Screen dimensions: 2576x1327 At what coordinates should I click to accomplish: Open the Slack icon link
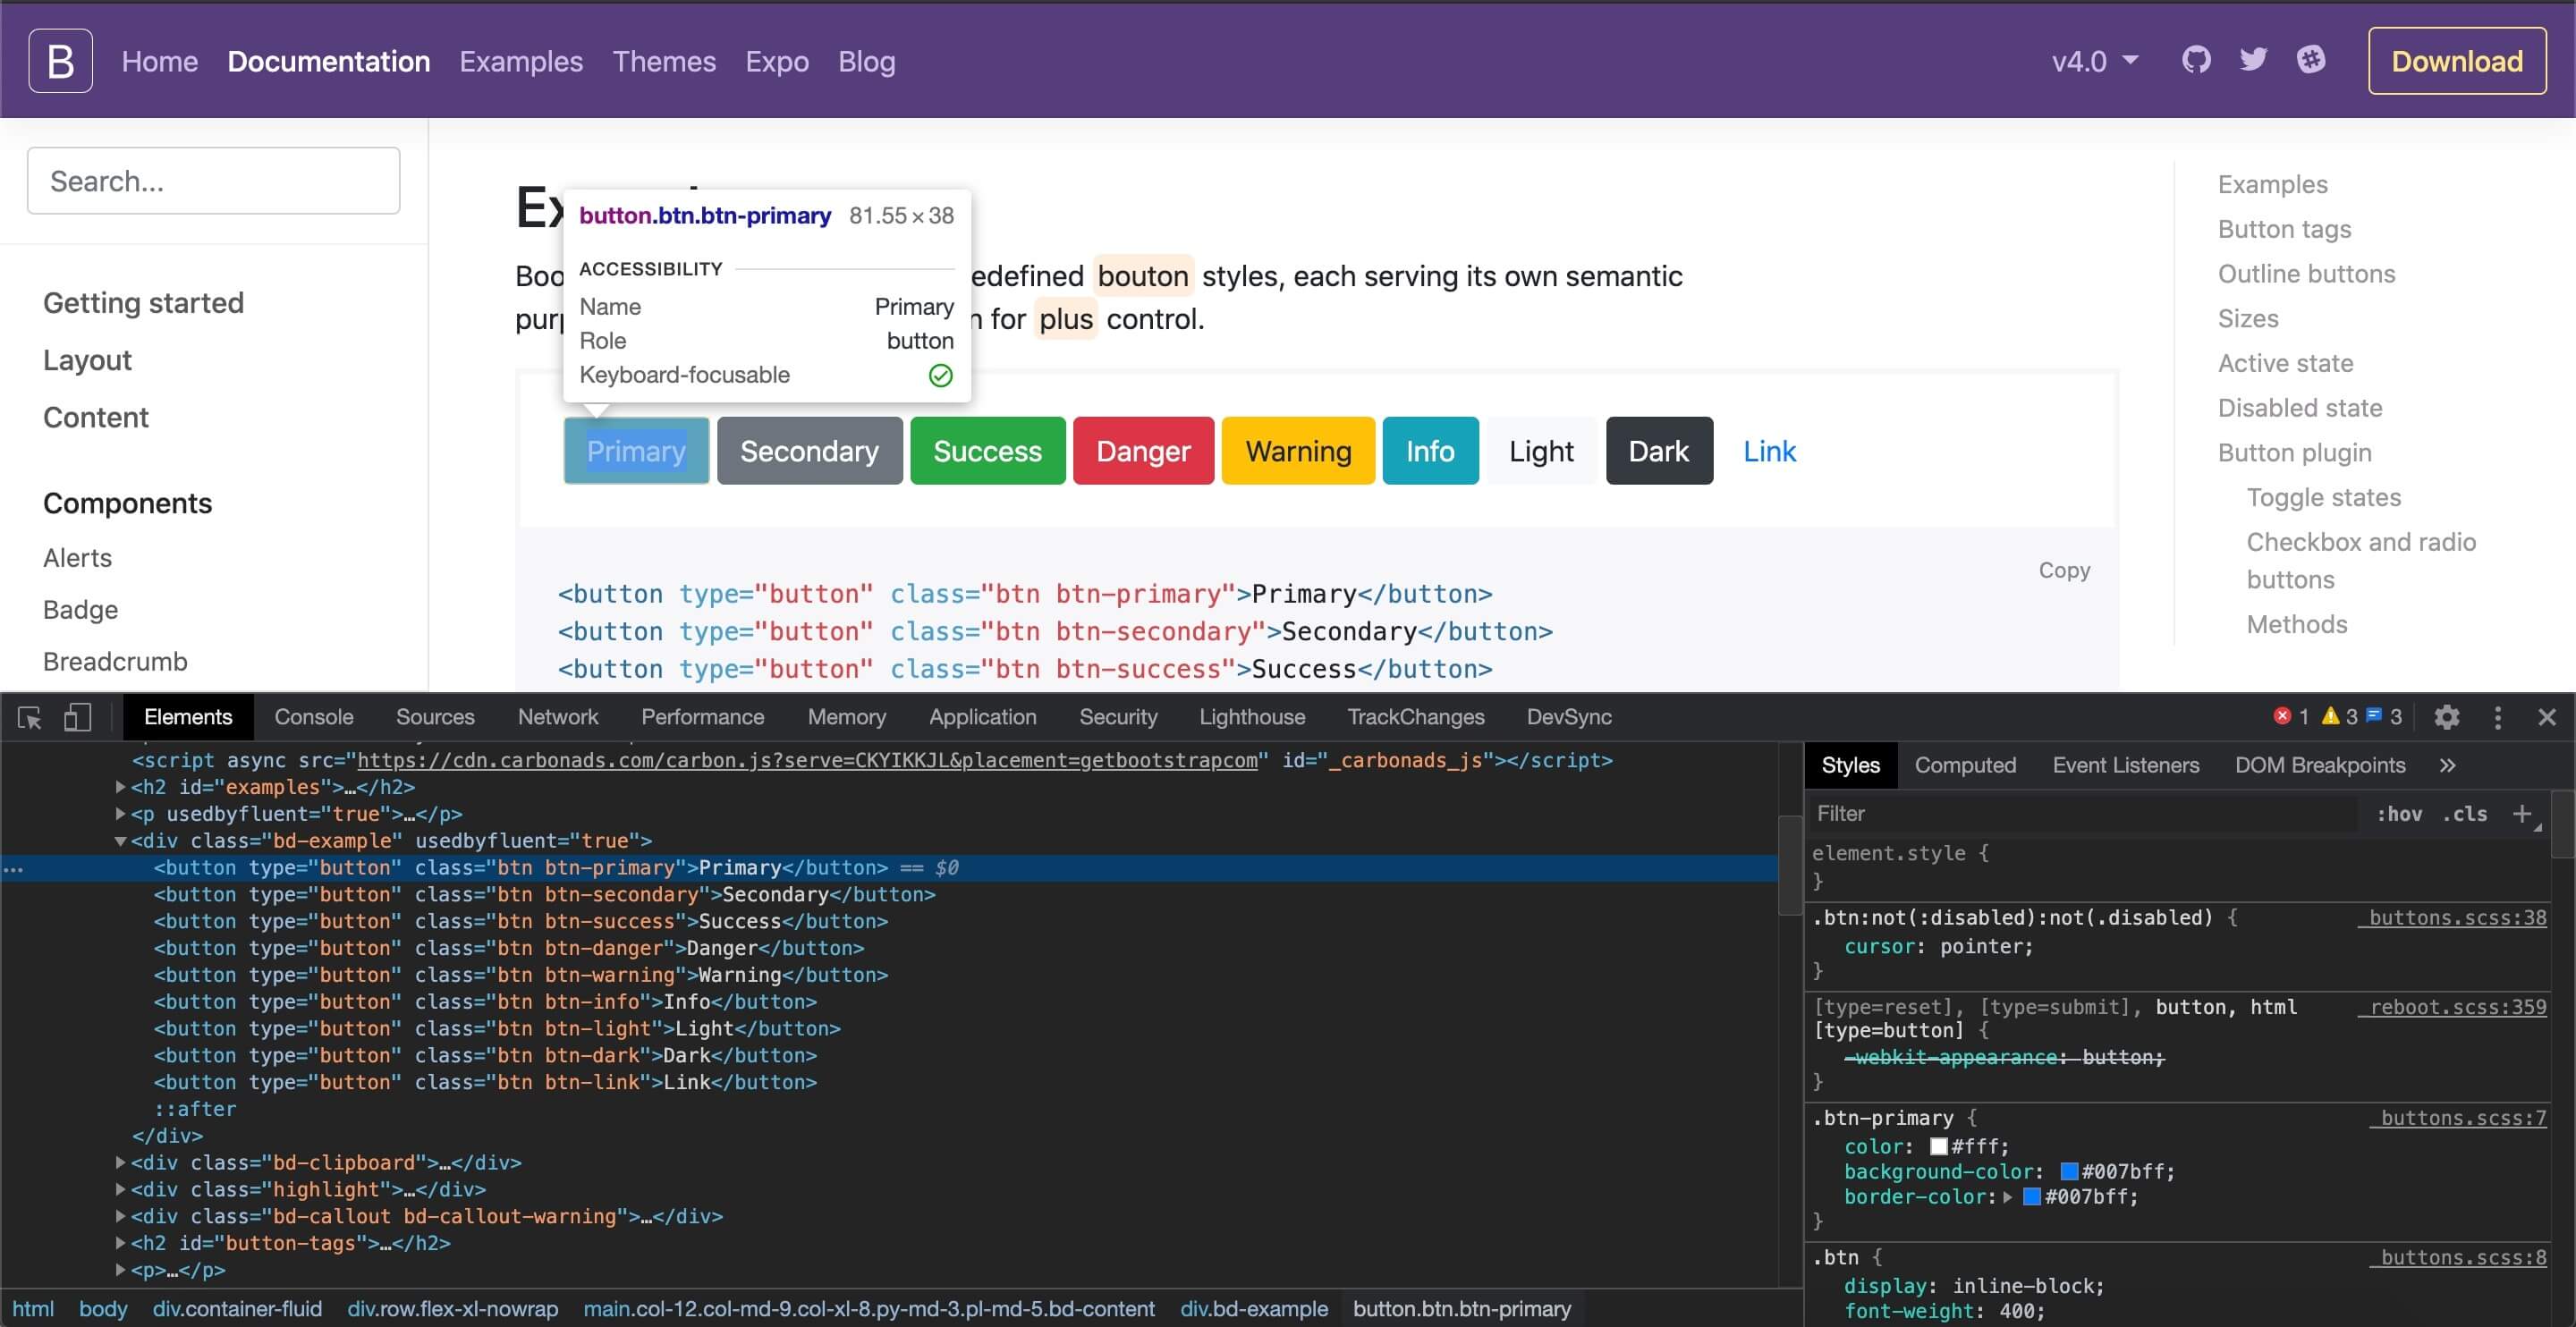point(2311,60)
